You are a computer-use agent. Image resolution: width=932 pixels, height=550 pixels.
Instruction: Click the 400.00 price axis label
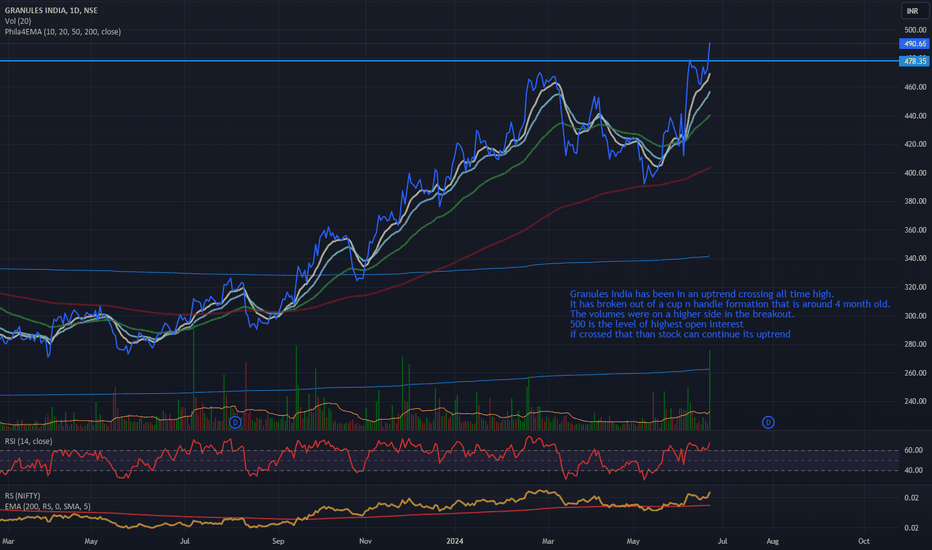point(915,173)
